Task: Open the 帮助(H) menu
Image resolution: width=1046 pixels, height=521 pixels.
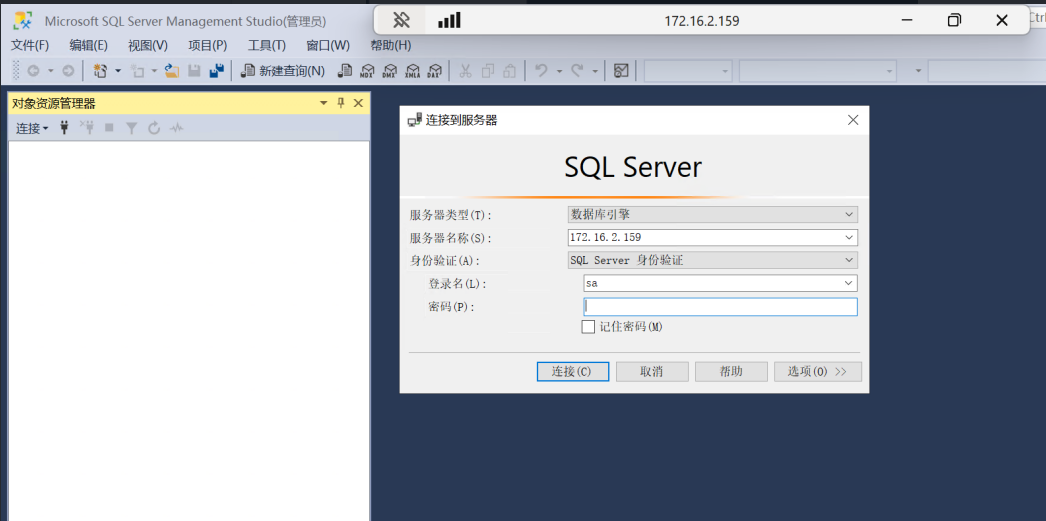Action: click(x=390, y=45)
